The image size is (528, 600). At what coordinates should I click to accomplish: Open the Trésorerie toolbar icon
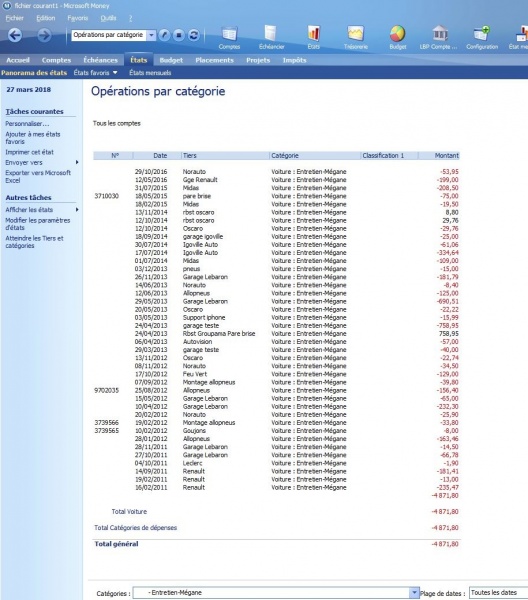pyautogui.click(x=355, y=38)
